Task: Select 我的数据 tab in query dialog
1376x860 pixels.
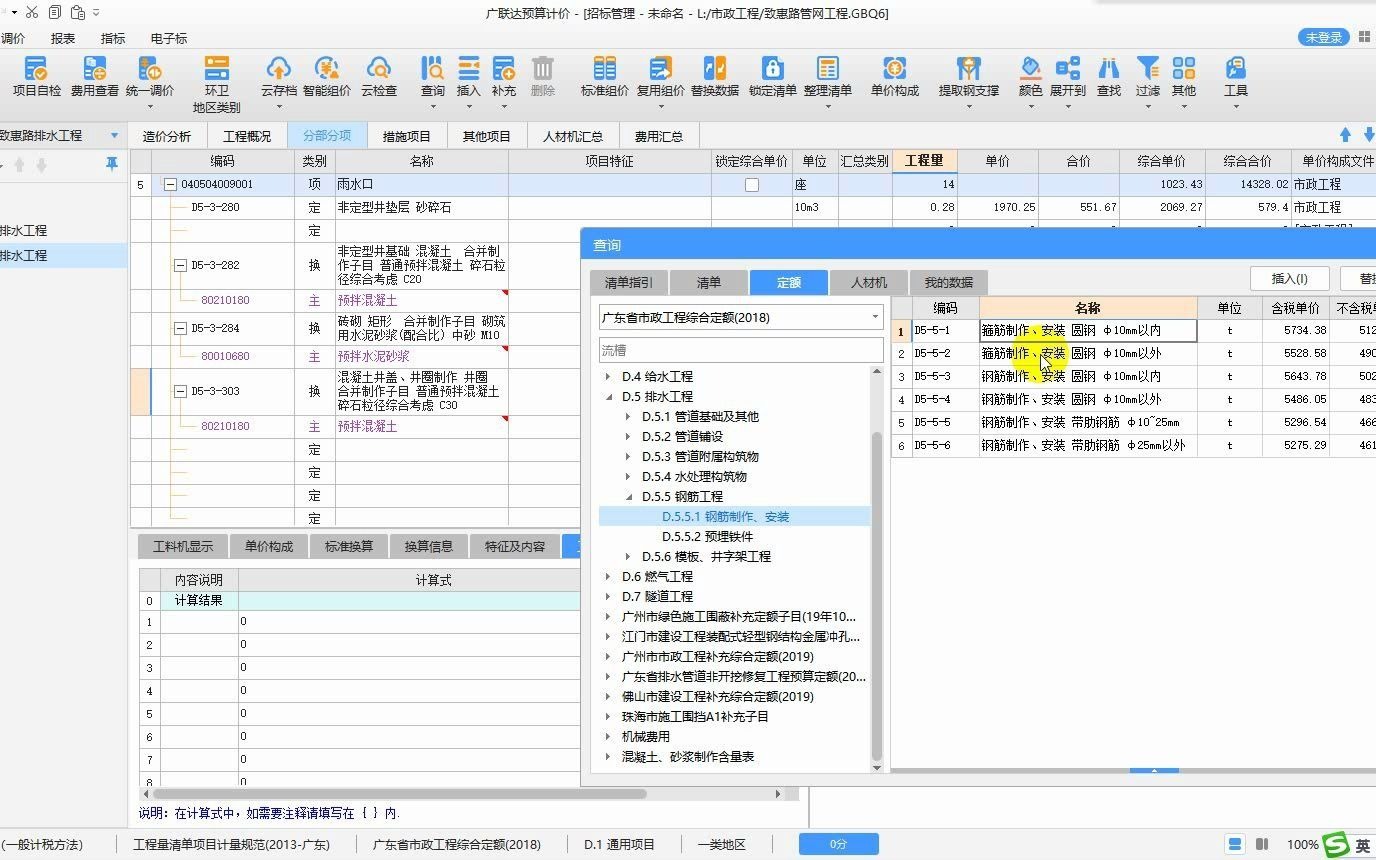Action: tap(949, 282)
